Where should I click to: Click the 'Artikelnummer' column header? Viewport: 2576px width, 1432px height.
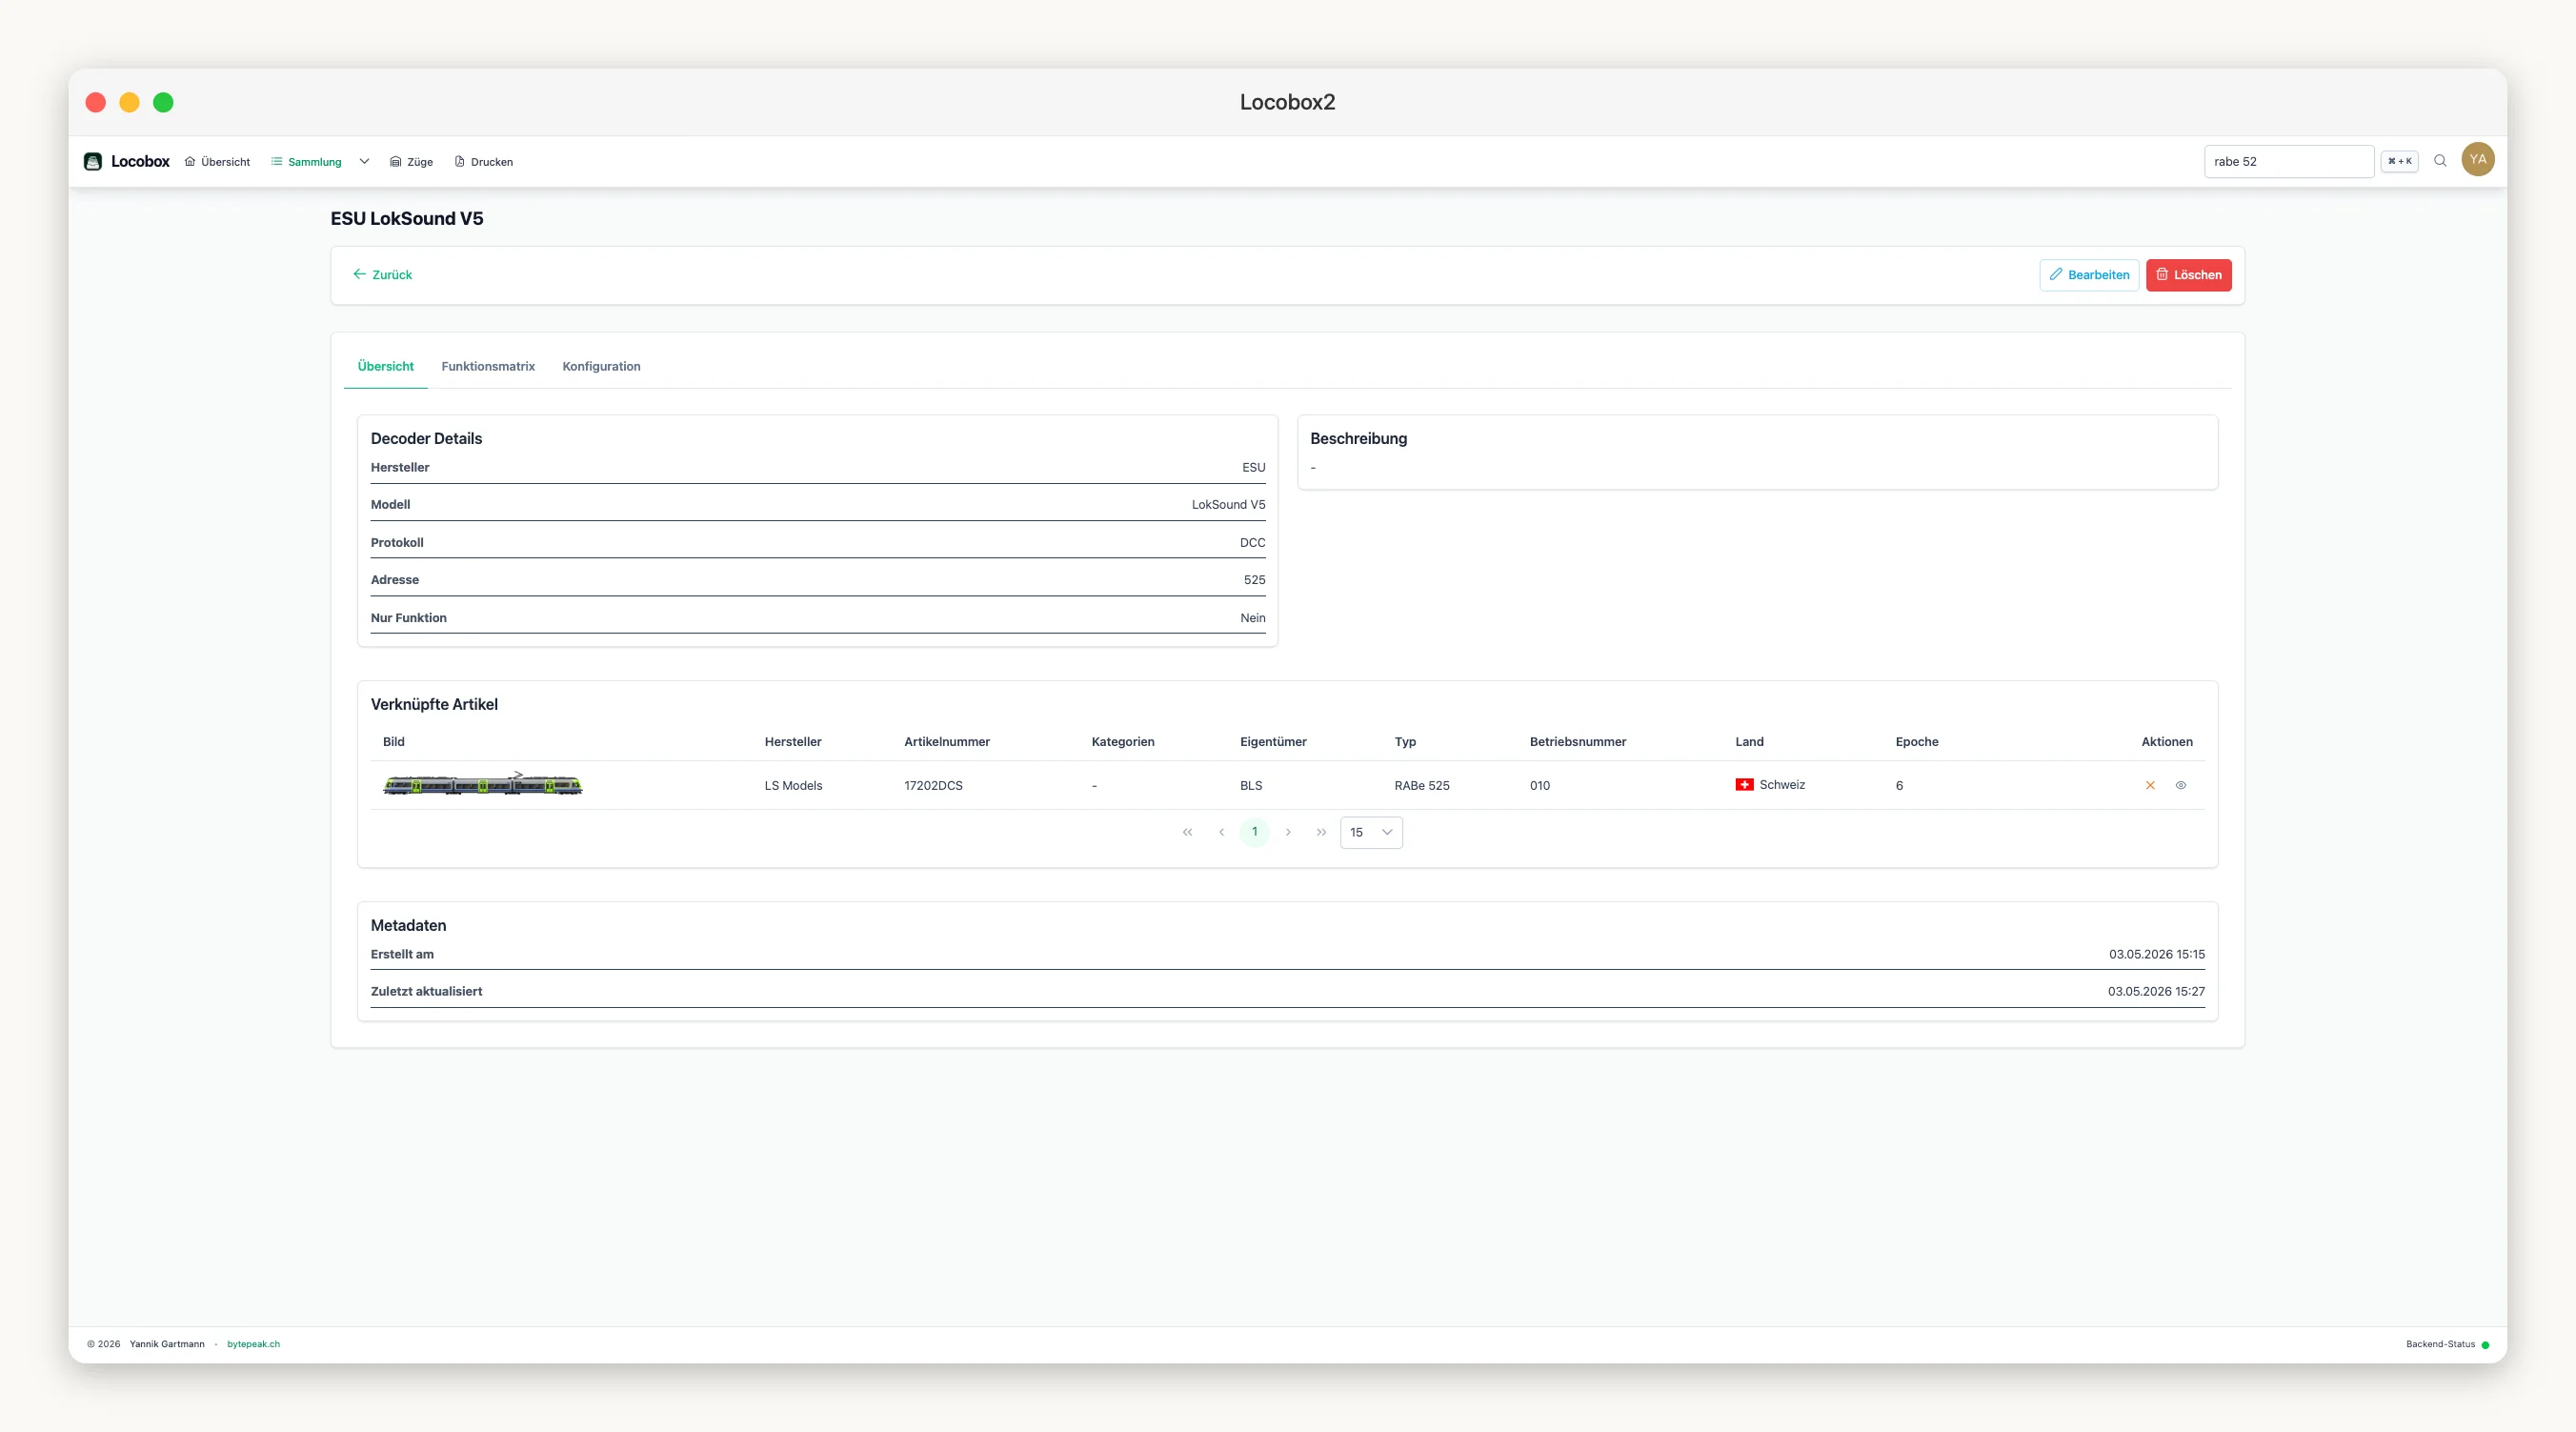click(x=947, y=742)
